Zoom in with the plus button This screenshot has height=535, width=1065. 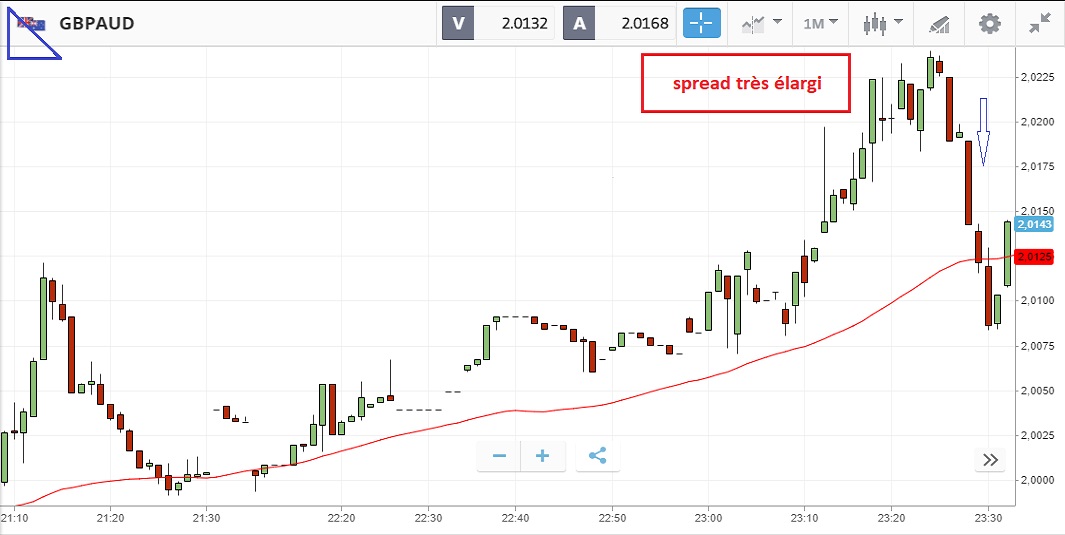543,456
